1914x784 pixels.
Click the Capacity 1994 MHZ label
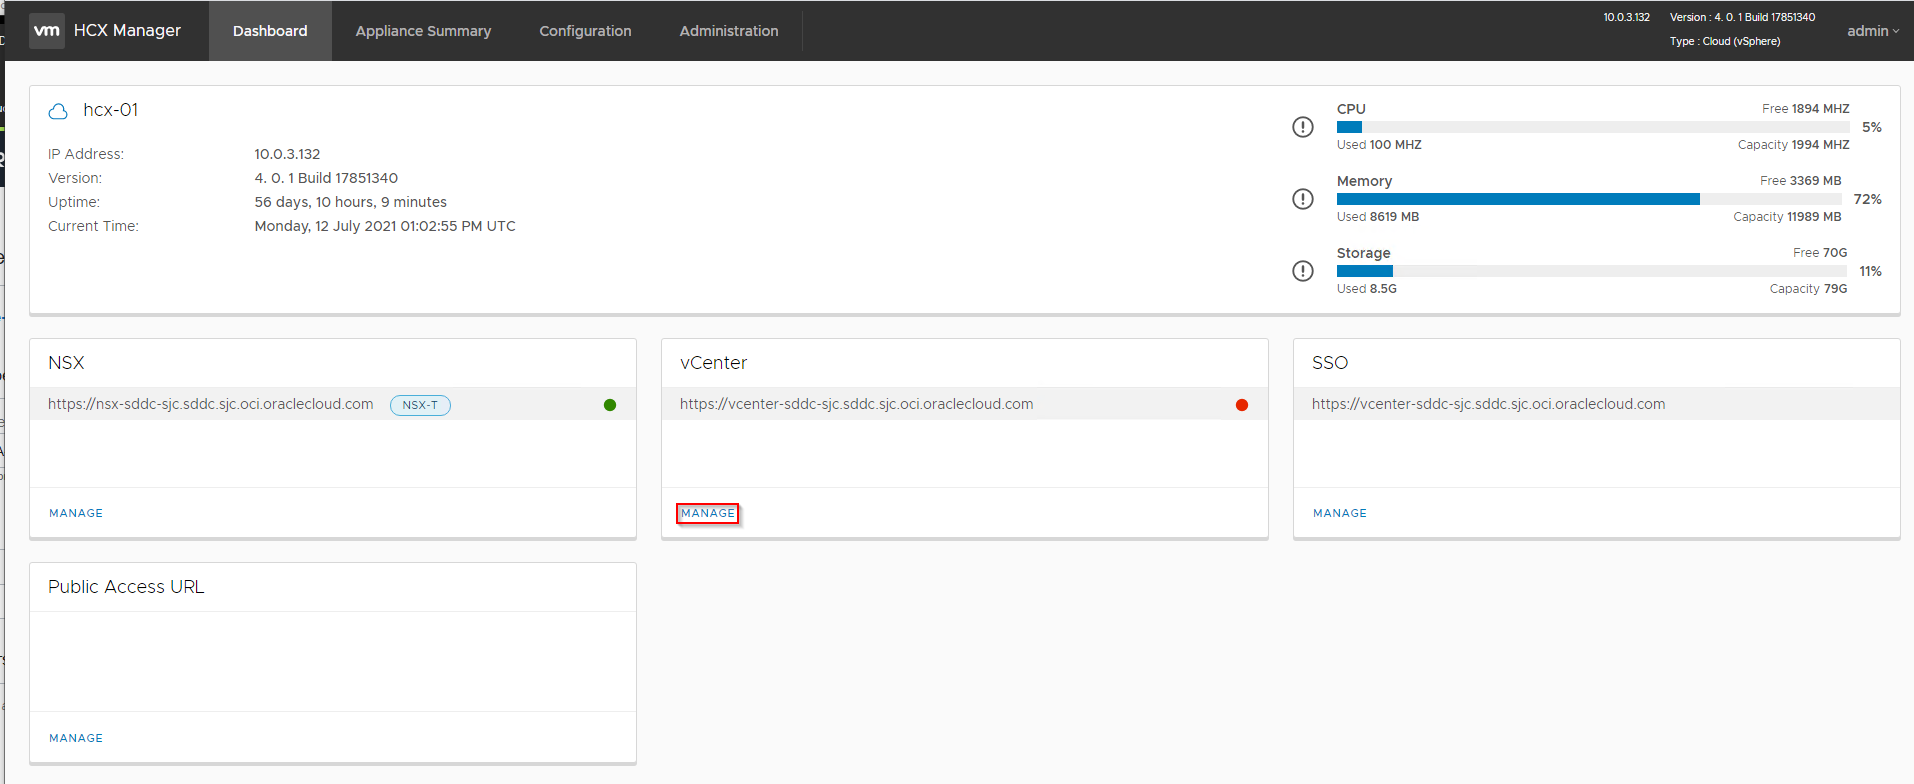tap(1794, 145)
